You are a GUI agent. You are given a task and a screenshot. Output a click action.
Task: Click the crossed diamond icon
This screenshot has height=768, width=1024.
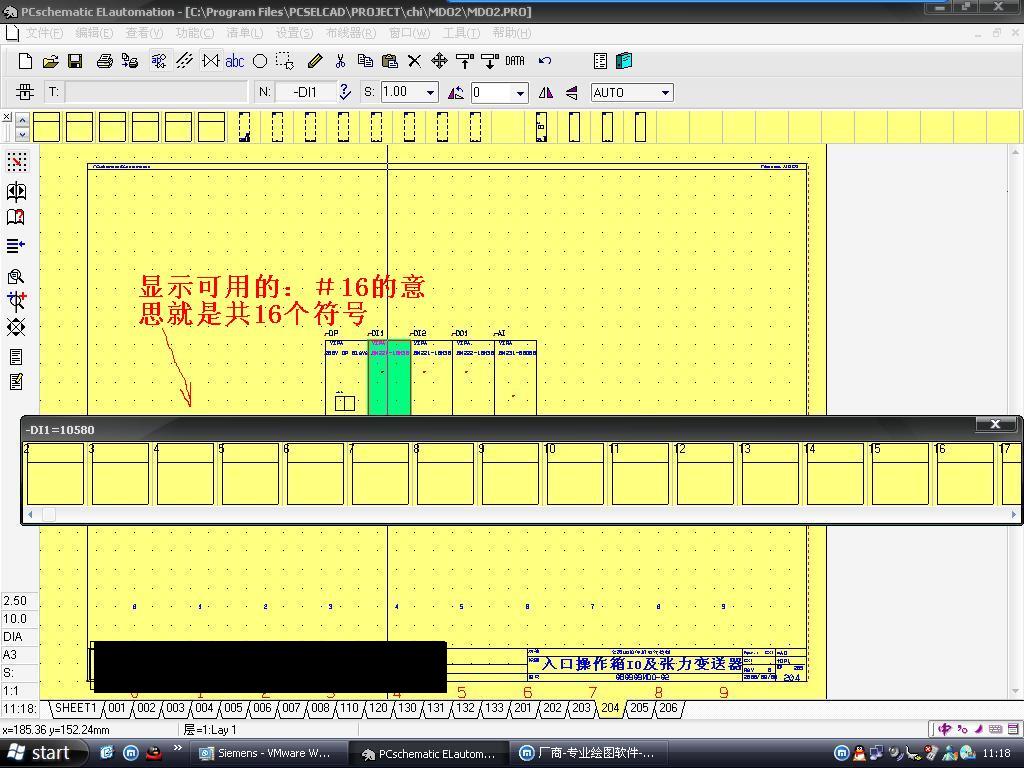pos(16,327)
